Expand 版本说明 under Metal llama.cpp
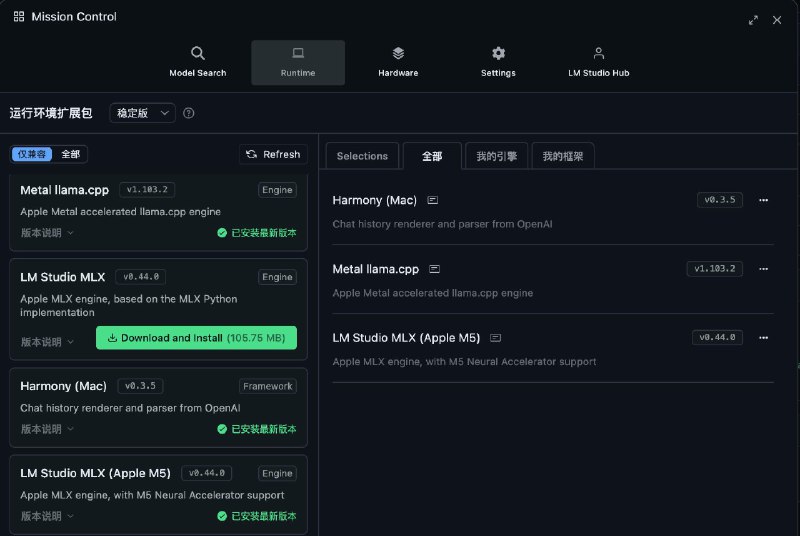 [47, 233]
